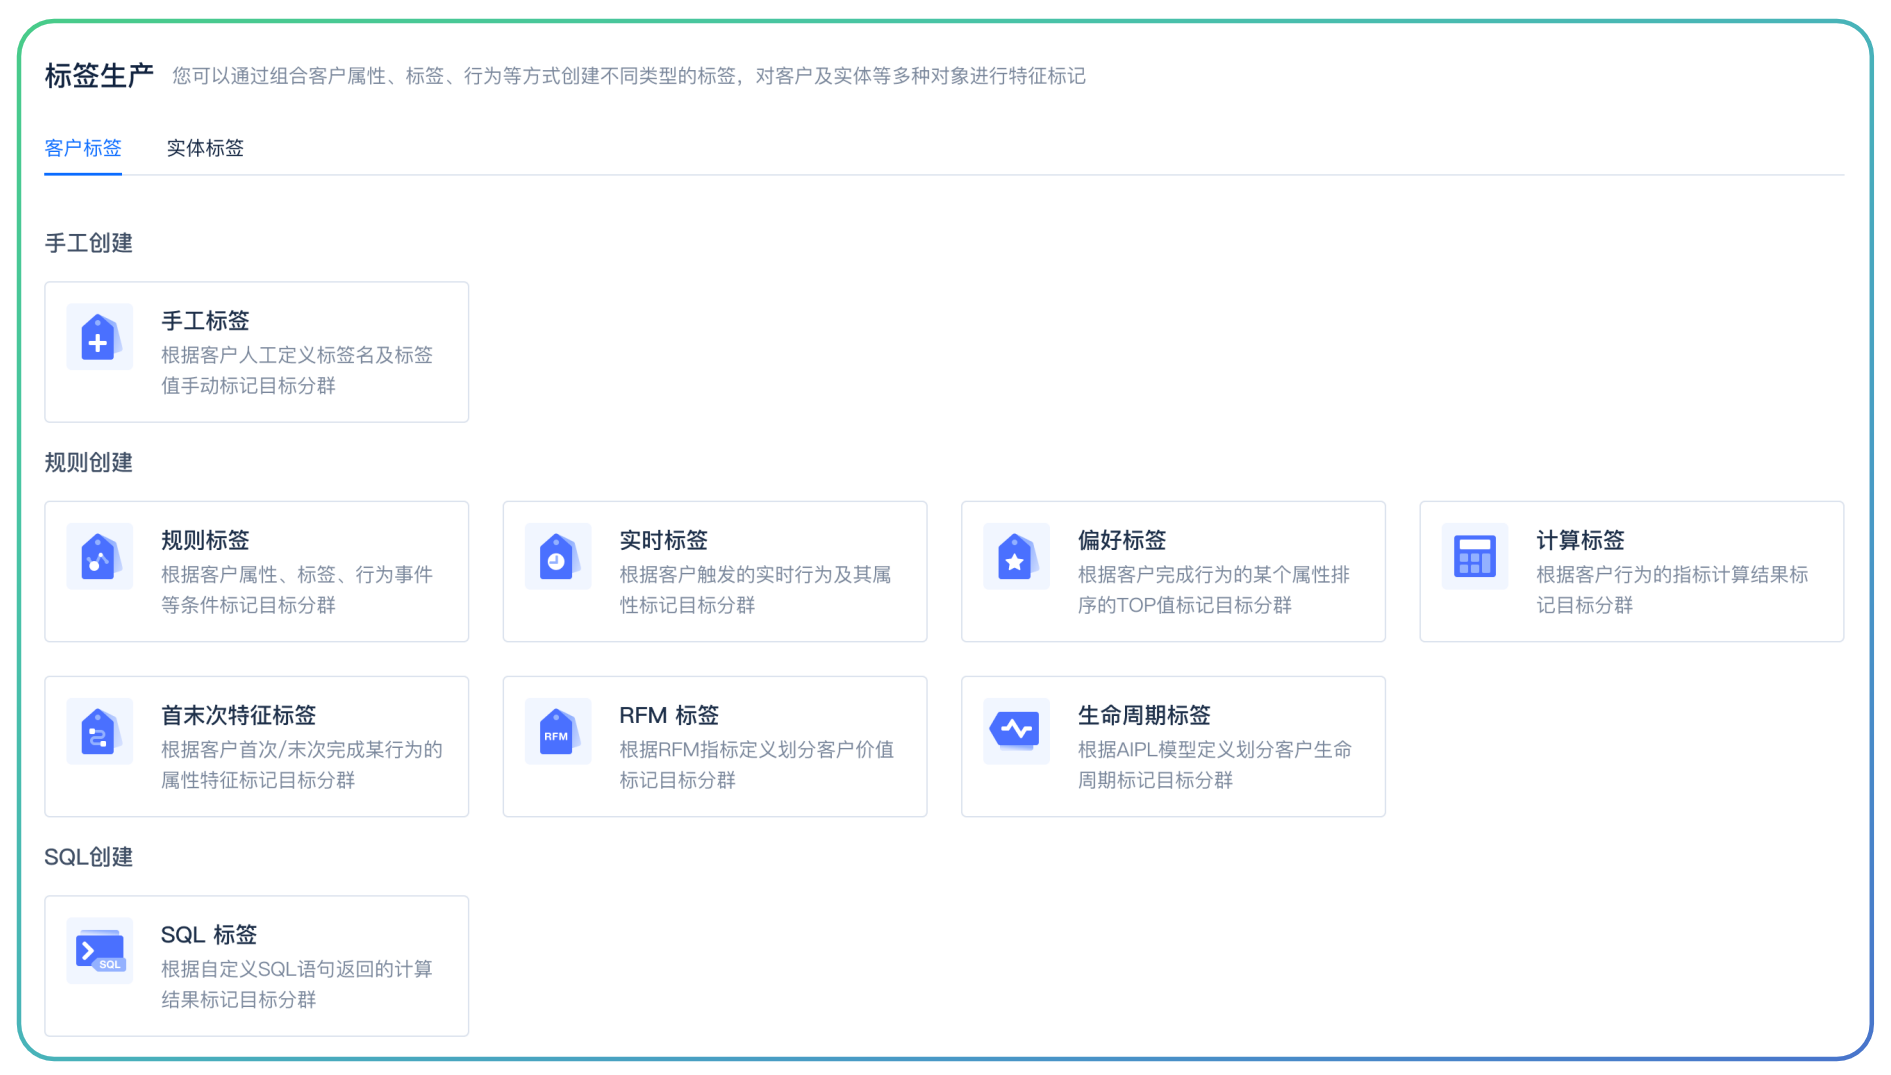Open the 手工标签 card title
The height and width of the screenshot is (1075, 1891).
pos(205,321)
